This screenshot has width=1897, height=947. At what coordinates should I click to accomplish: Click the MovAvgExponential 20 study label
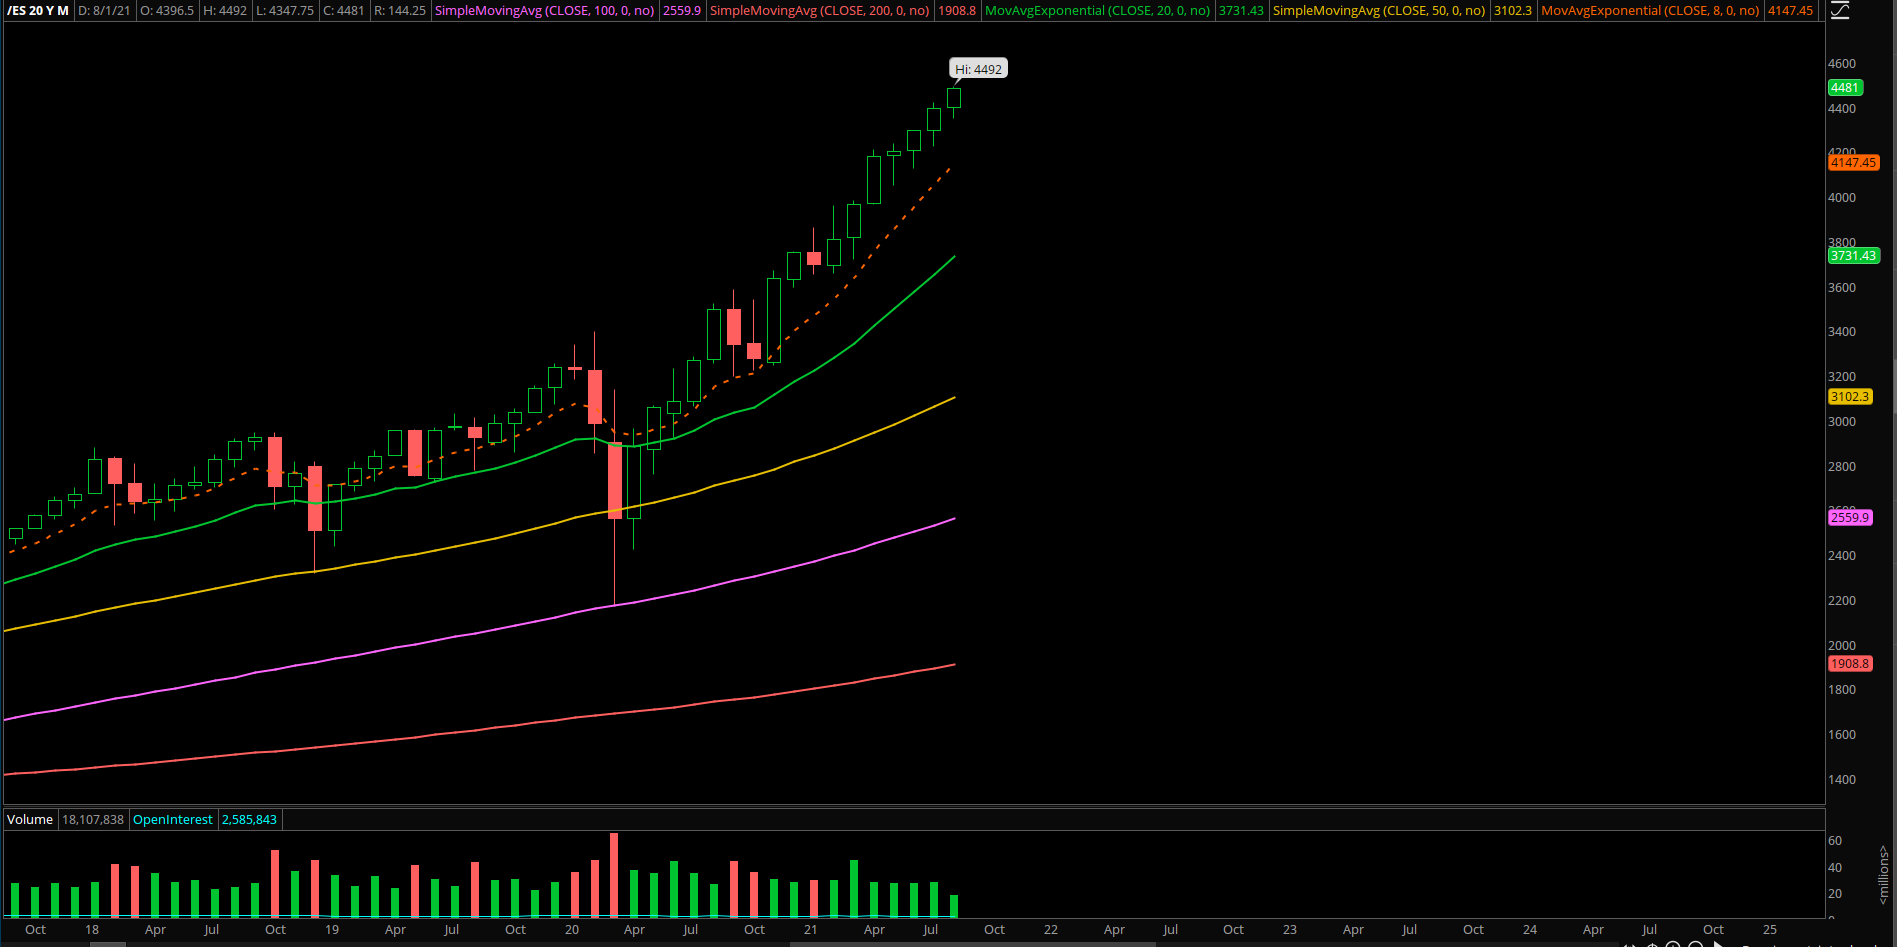tap(1097, 11)
